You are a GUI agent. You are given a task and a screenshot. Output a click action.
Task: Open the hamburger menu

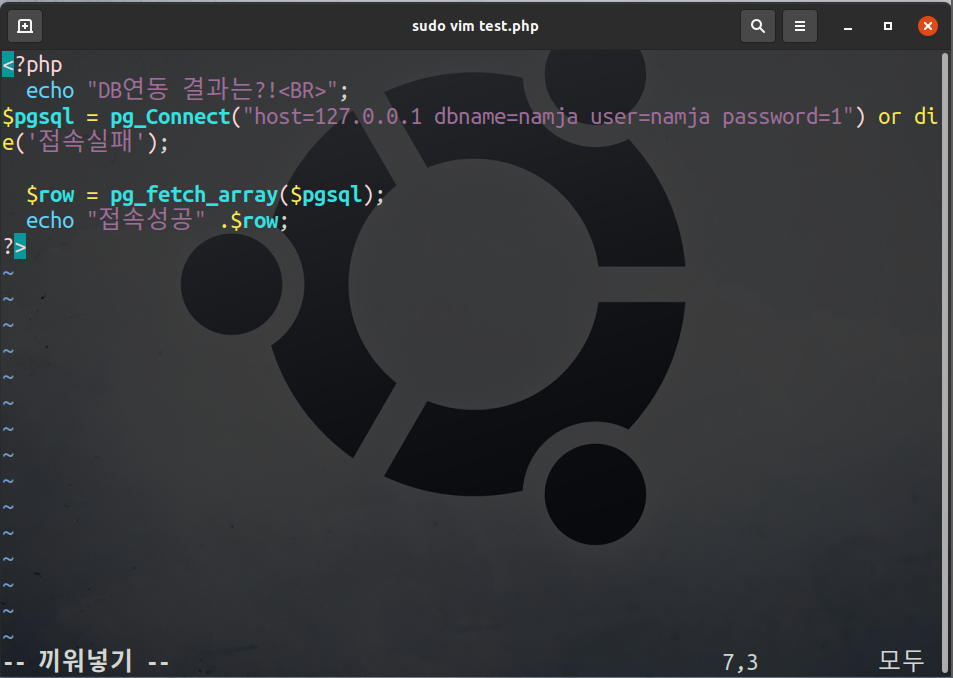pyautogui.click(x=800, y=26)
